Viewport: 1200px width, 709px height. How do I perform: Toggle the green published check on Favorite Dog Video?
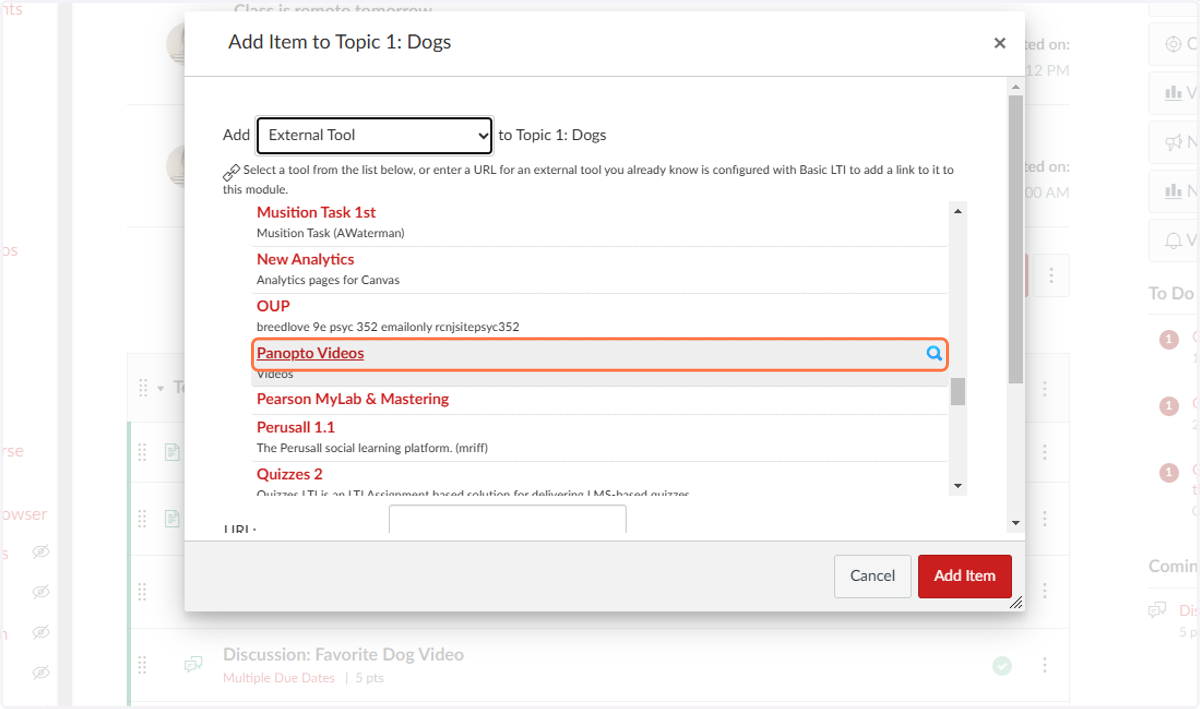coord(1001,665)
